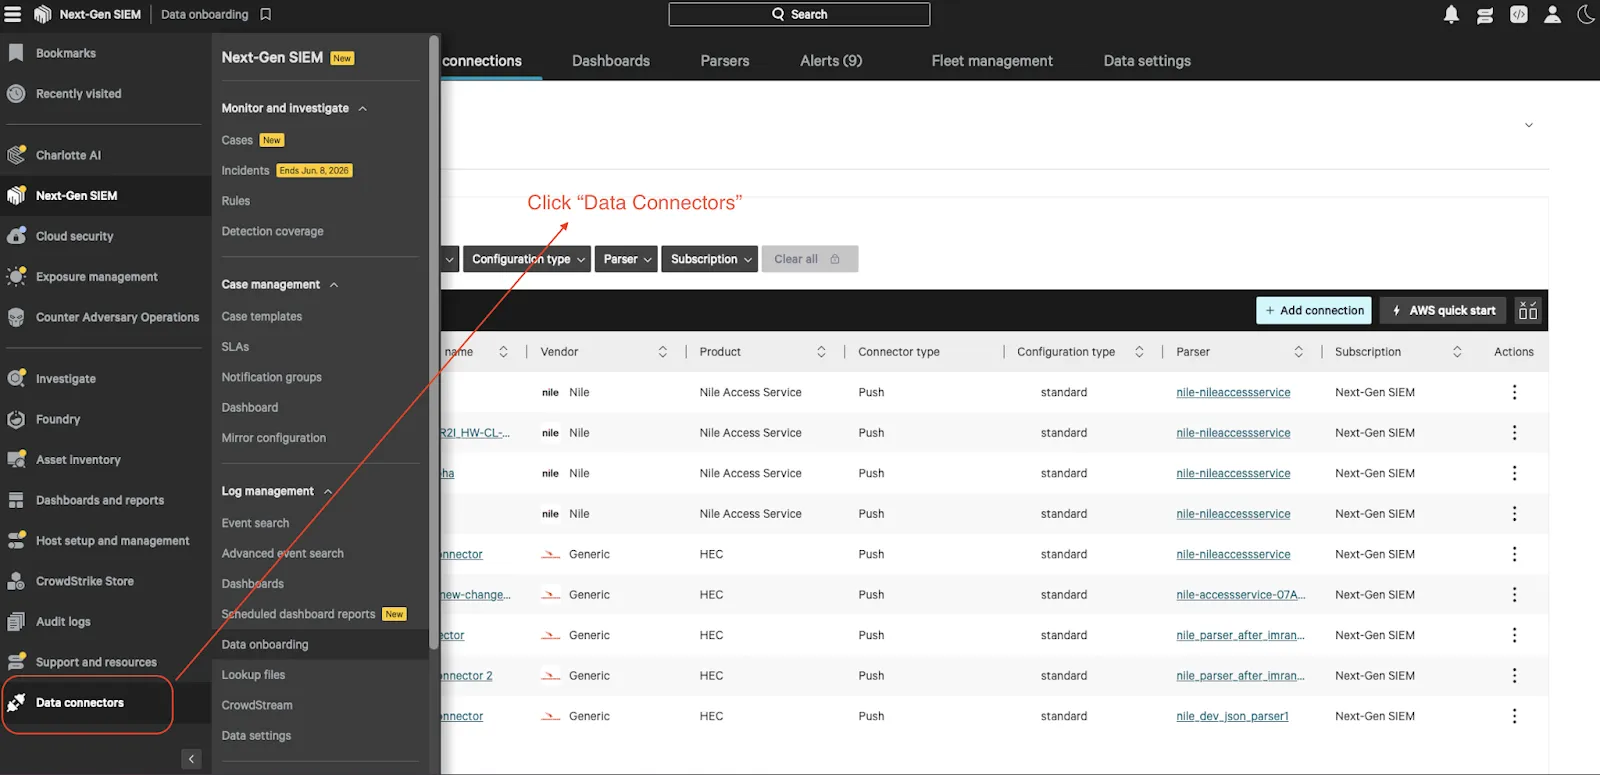The height and width of the screenshot is (775, 1600).
Task: Sort the table by Vendor column
Action: [662, 352]
